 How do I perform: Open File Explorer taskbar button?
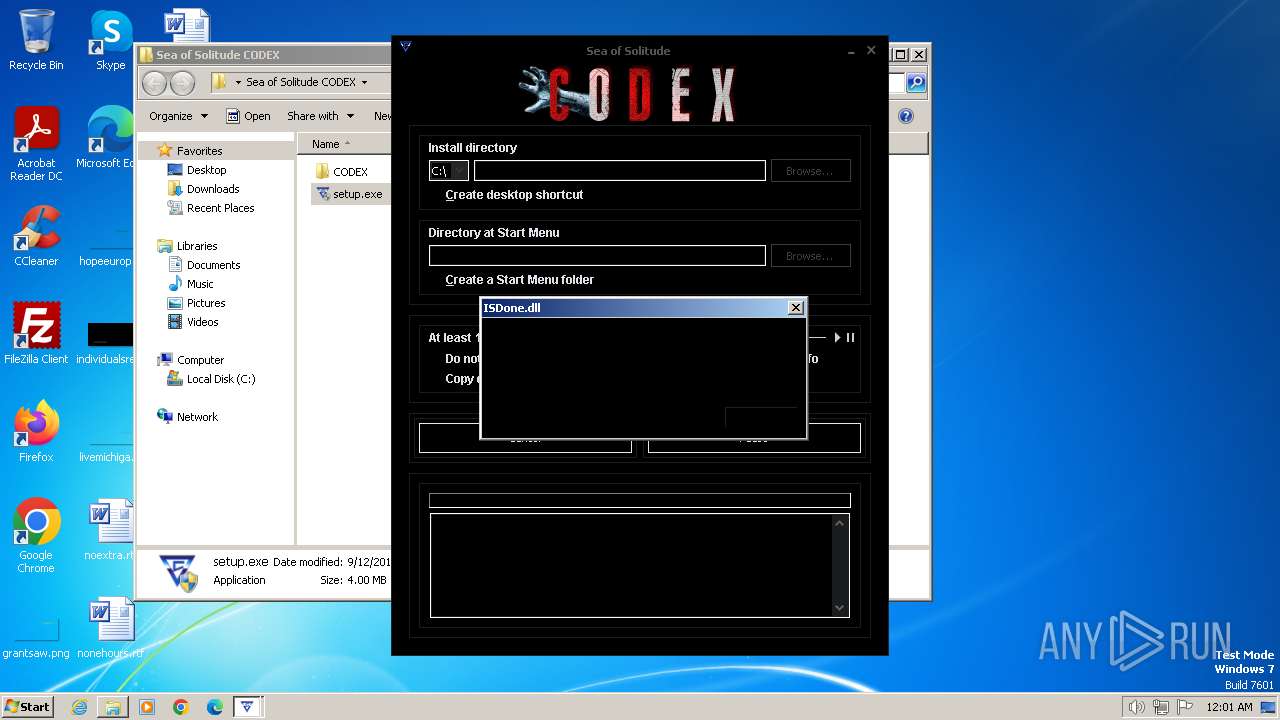(x=113, y=707)
